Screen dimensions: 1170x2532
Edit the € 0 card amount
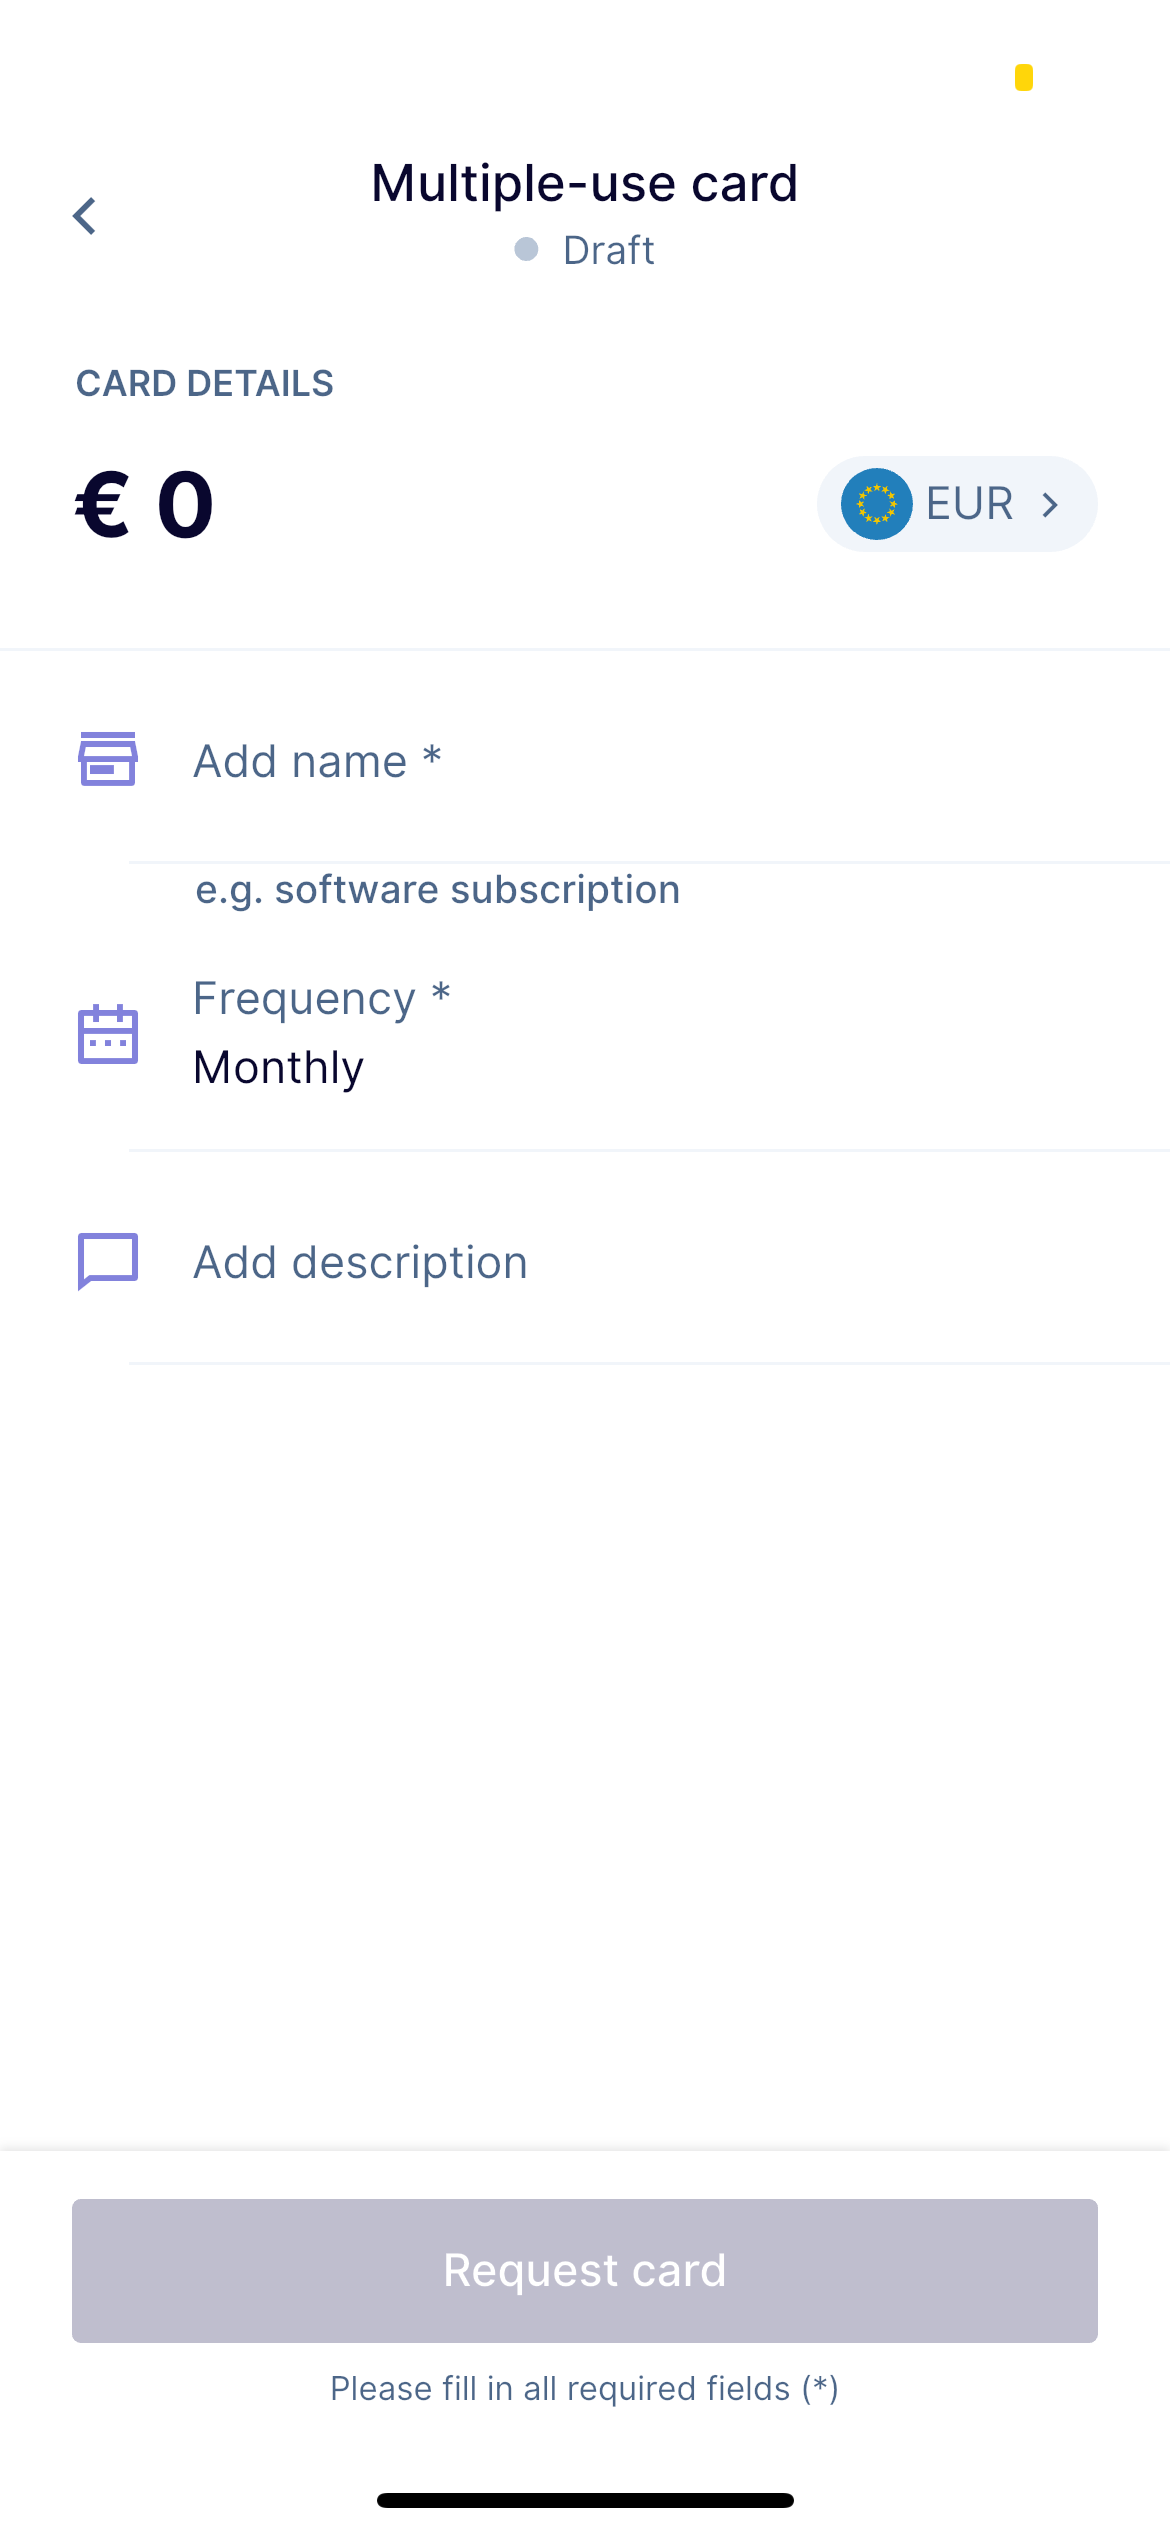pyautogui.click(x=146, y=505)
